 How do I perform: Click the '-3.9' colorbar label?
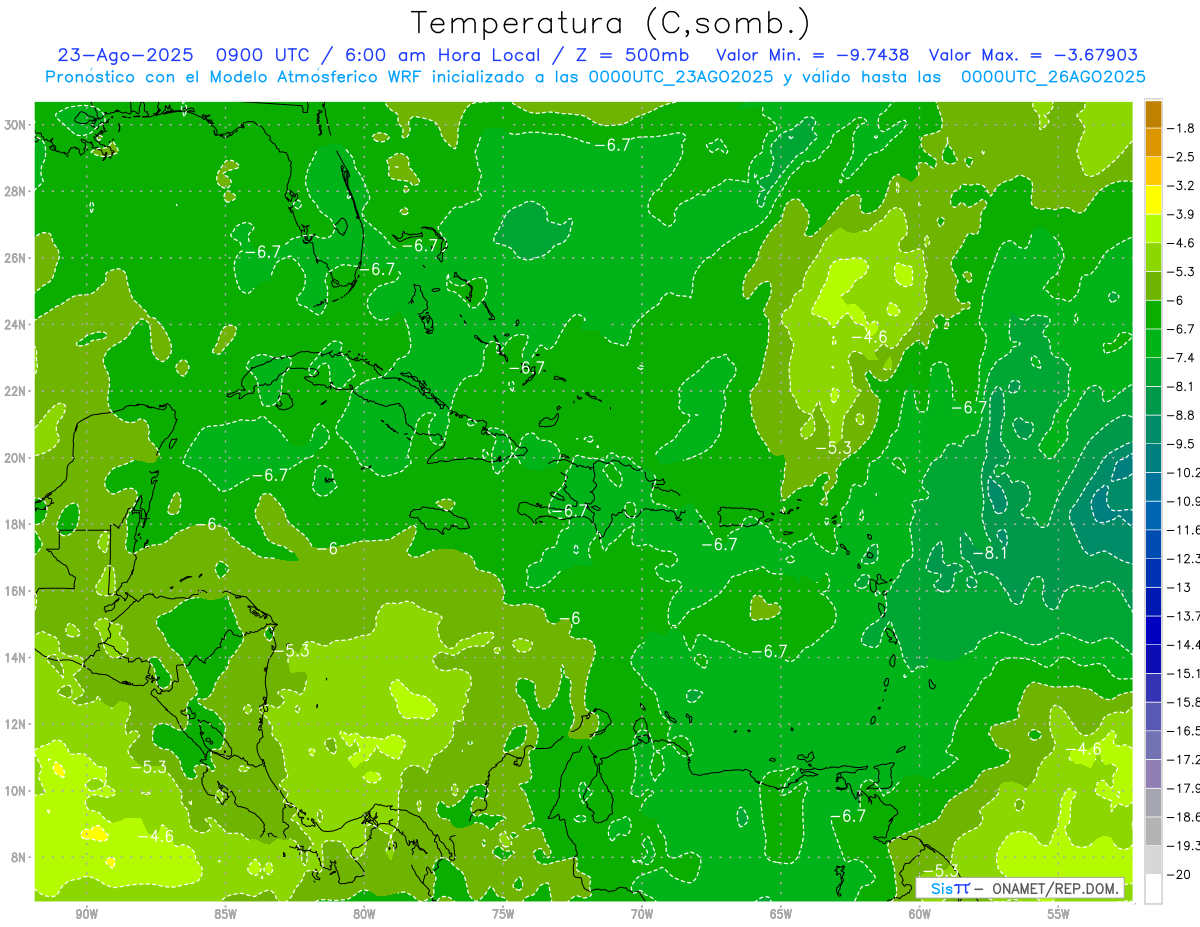coord(1182,214)
